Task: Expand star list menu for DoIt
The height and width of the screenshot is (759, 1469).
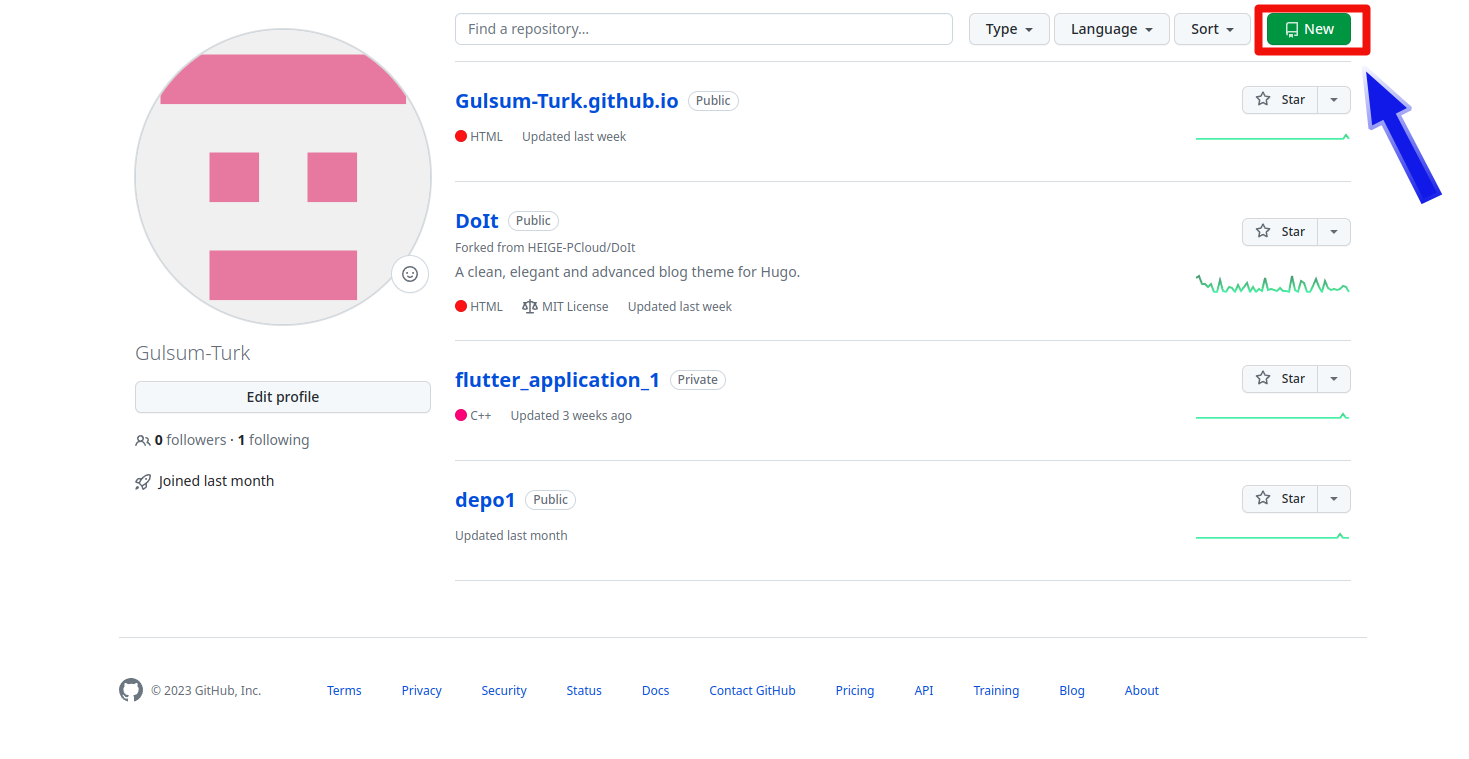Action: coord(1334,232)
